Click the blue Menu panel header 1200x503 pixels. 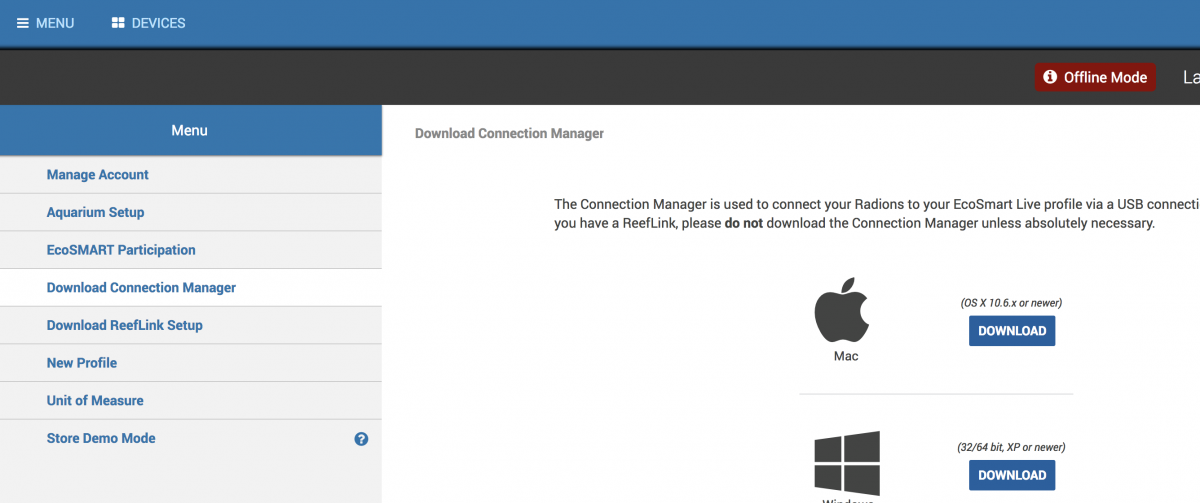pos(190,130)
